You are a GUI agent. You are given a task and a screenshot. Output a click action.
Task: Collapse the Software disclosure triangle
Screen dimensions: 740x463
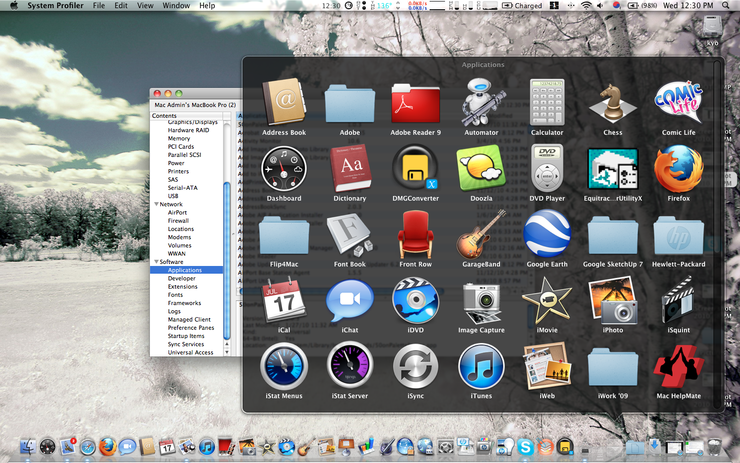[x=156, y=261]
